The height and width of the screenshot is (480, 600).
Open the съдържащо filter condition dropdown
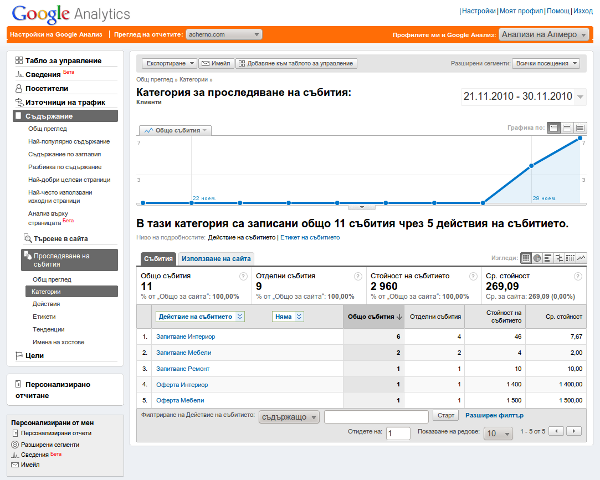[289, 417]
